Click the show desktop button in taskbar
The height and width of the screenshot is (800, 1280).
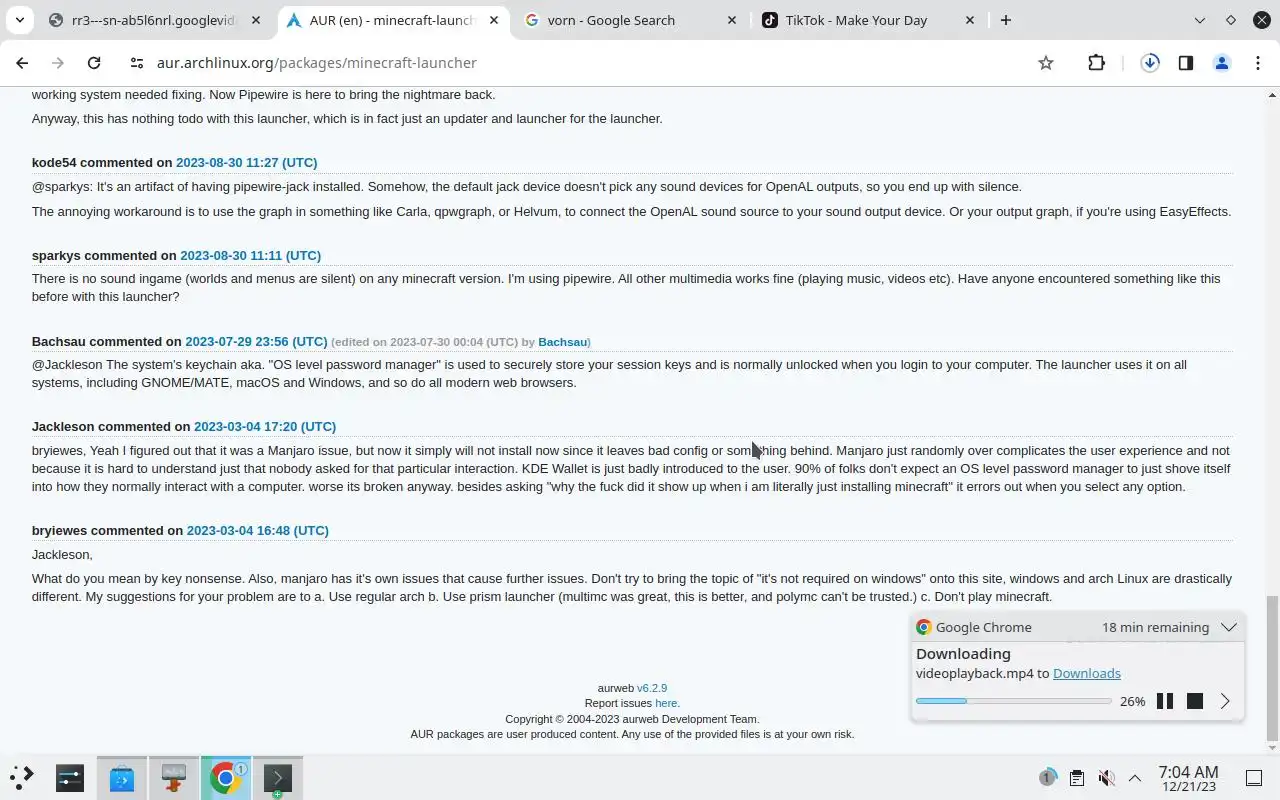pos(1254,777)
